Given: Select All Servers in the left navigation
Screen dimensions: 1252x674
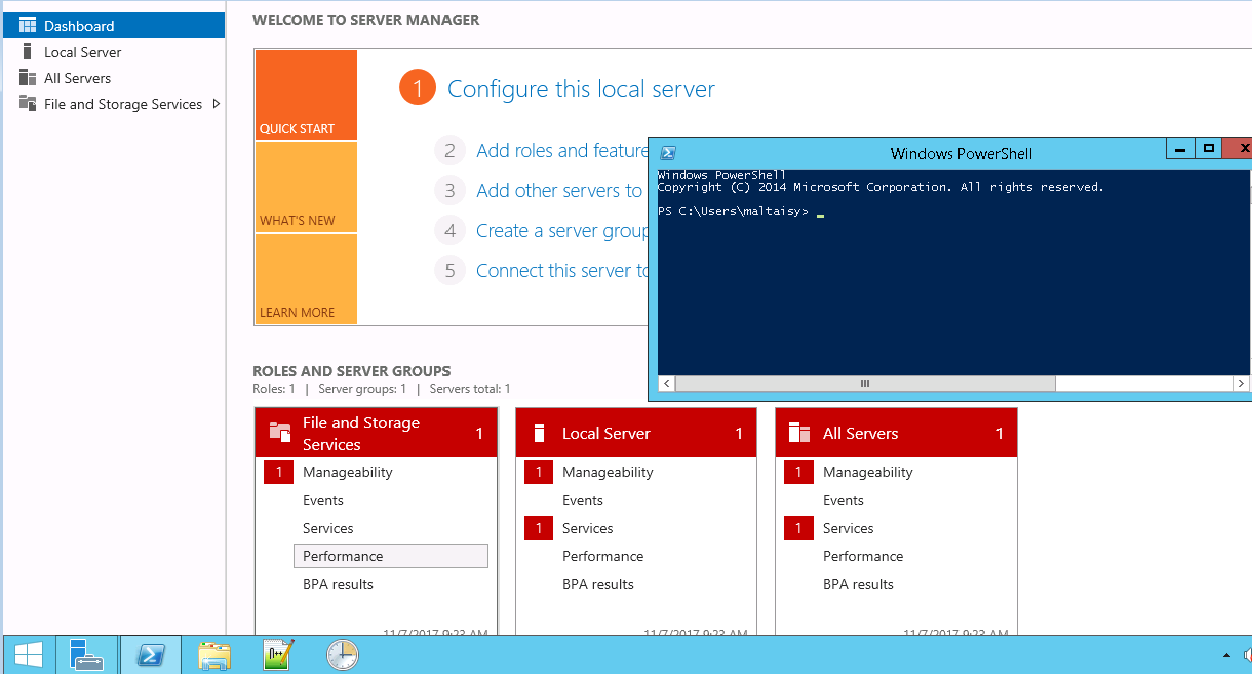Looking at the screenshot, I should (x=77, y=78).
